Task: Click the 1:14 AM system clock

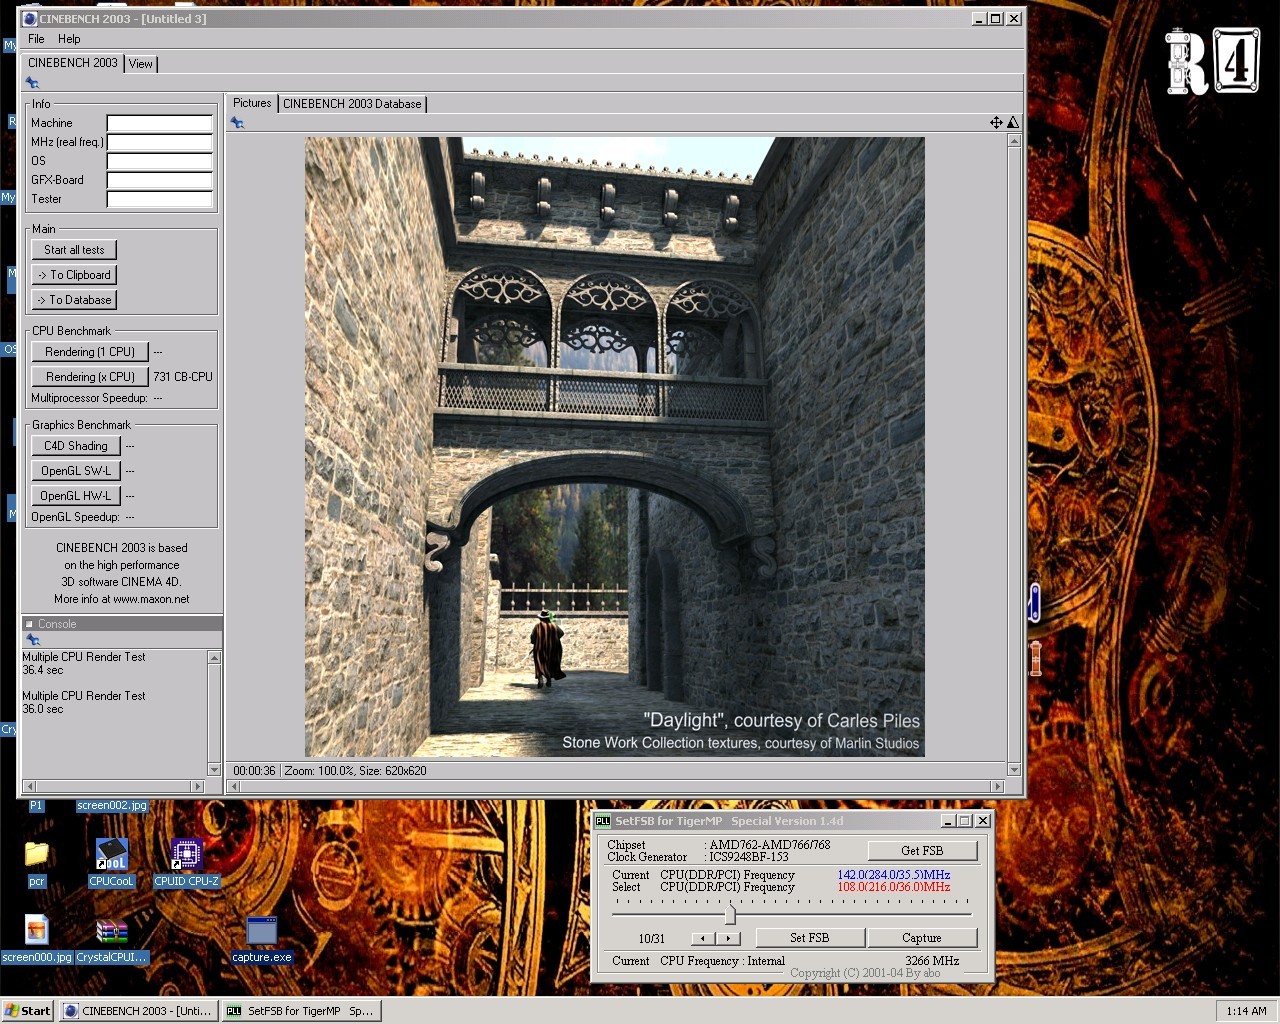Action: (x=1246, y=1011)
